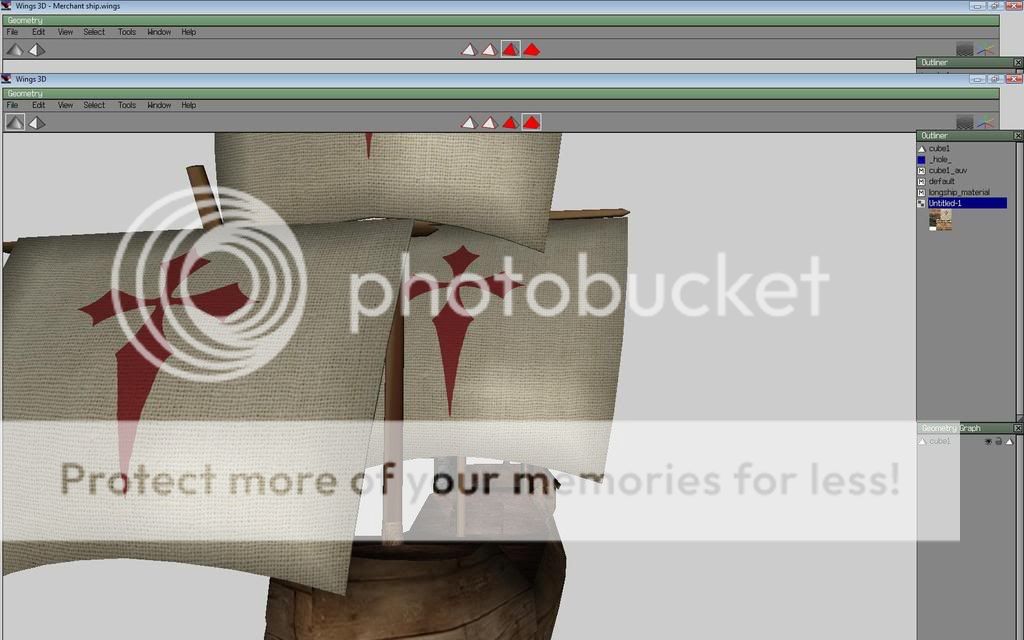Switch front window to face selection mode
This screenshot has height=640, width=1024.
[510, 122]
